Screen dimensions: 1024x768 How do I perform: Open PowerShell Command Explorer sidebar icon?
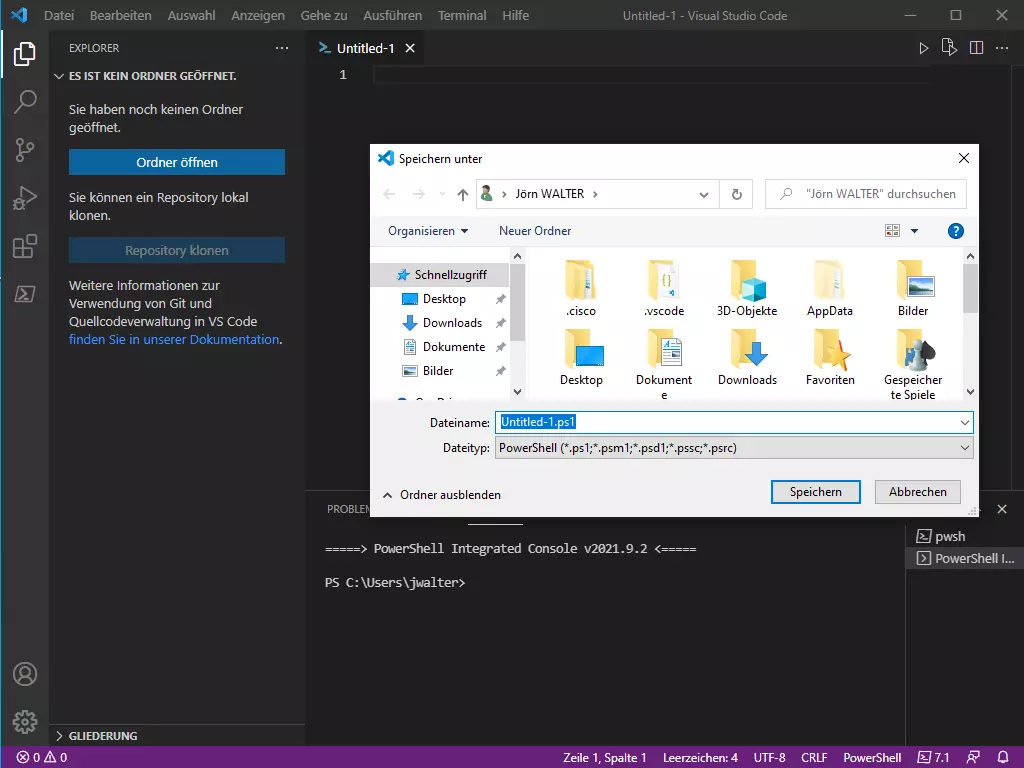pyautogui.click(x=25, y=294)
